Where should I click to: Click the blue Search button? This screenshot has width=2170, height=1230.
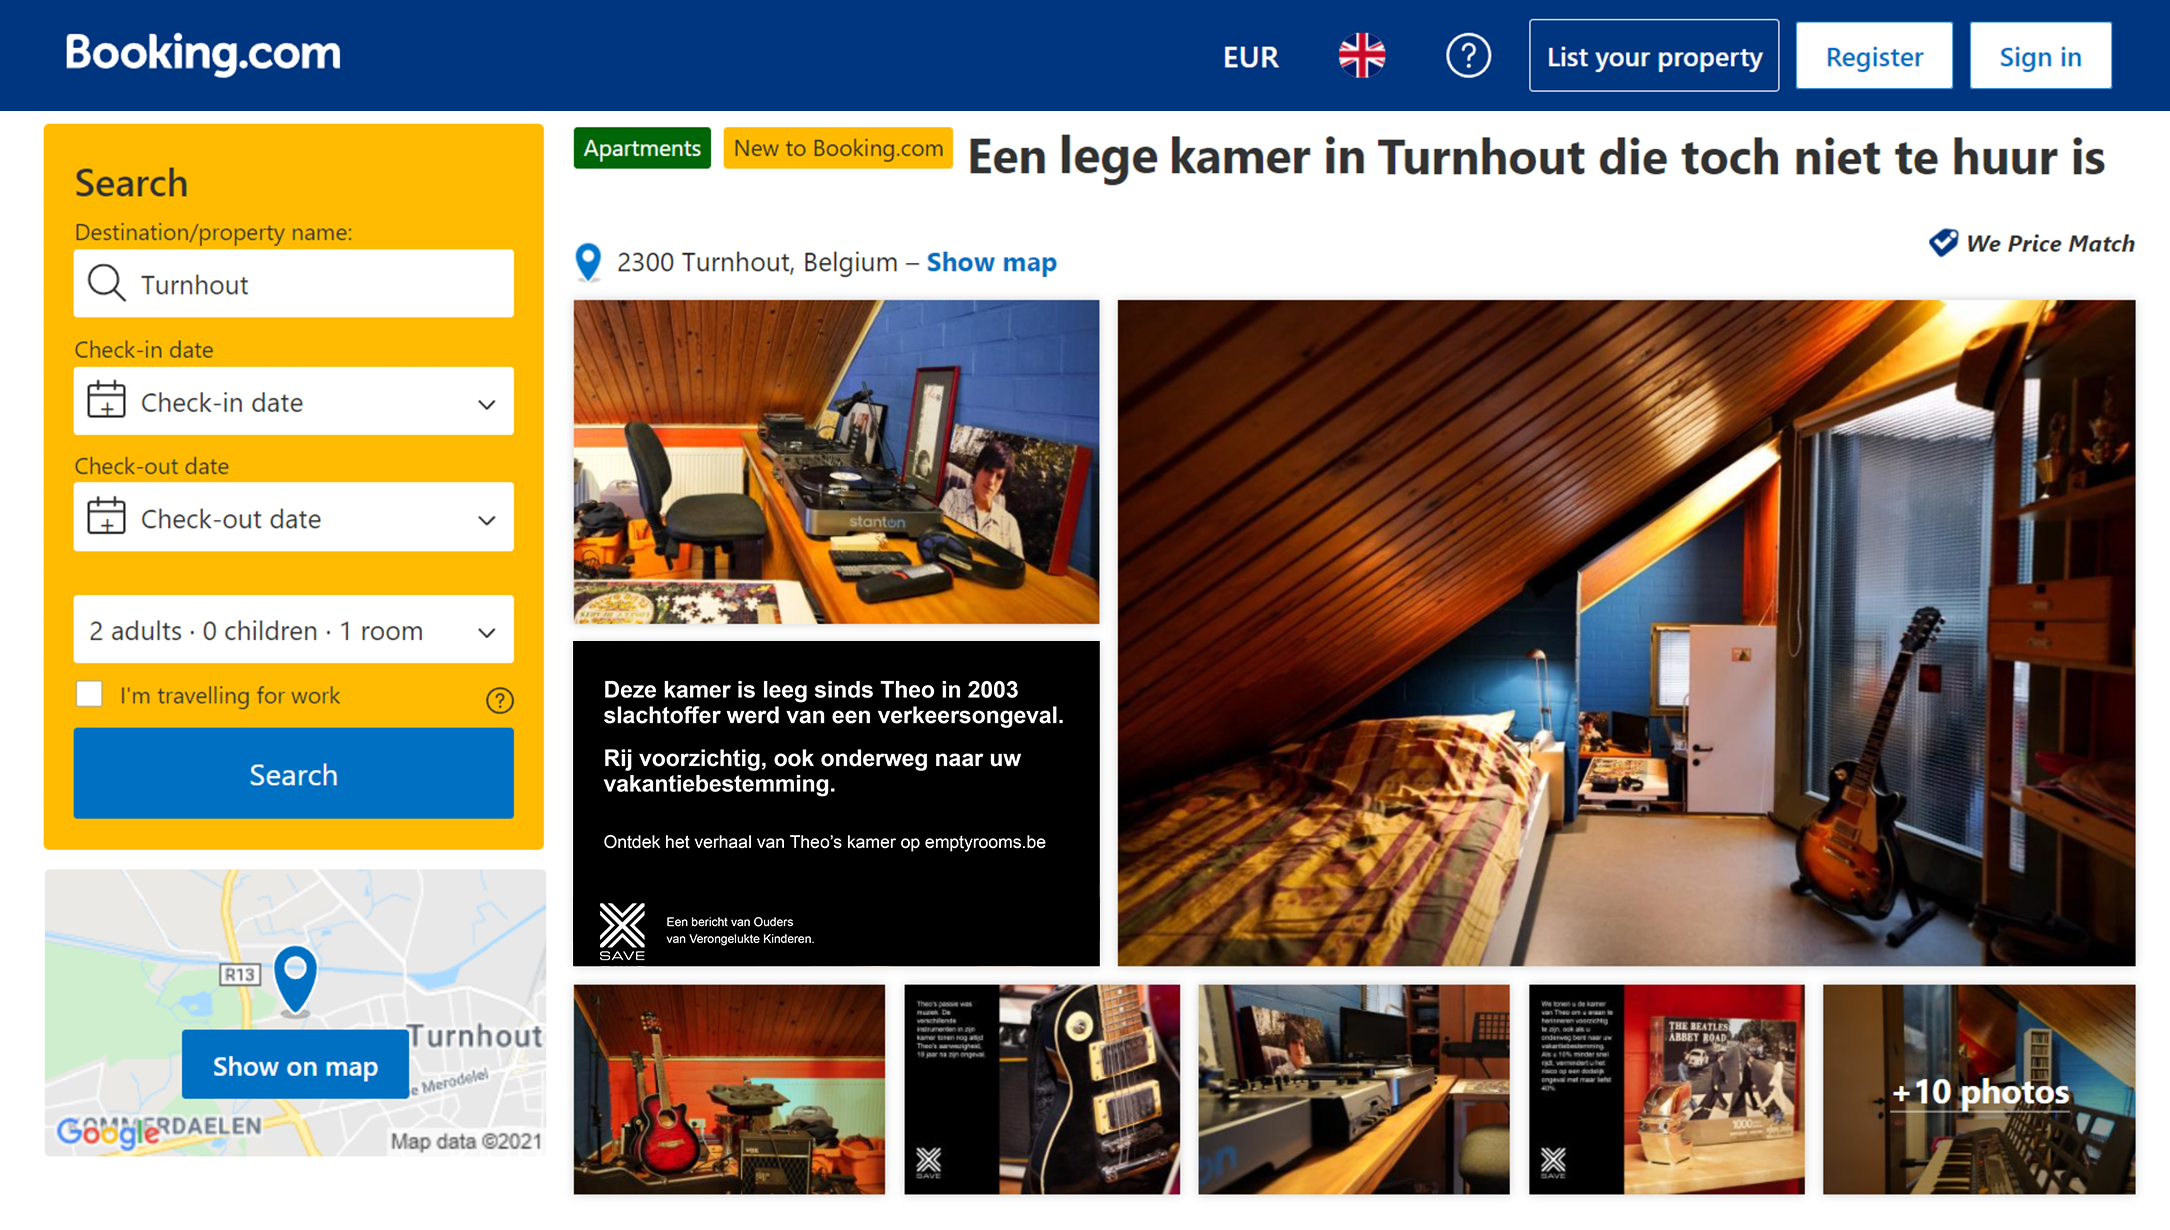294,773
